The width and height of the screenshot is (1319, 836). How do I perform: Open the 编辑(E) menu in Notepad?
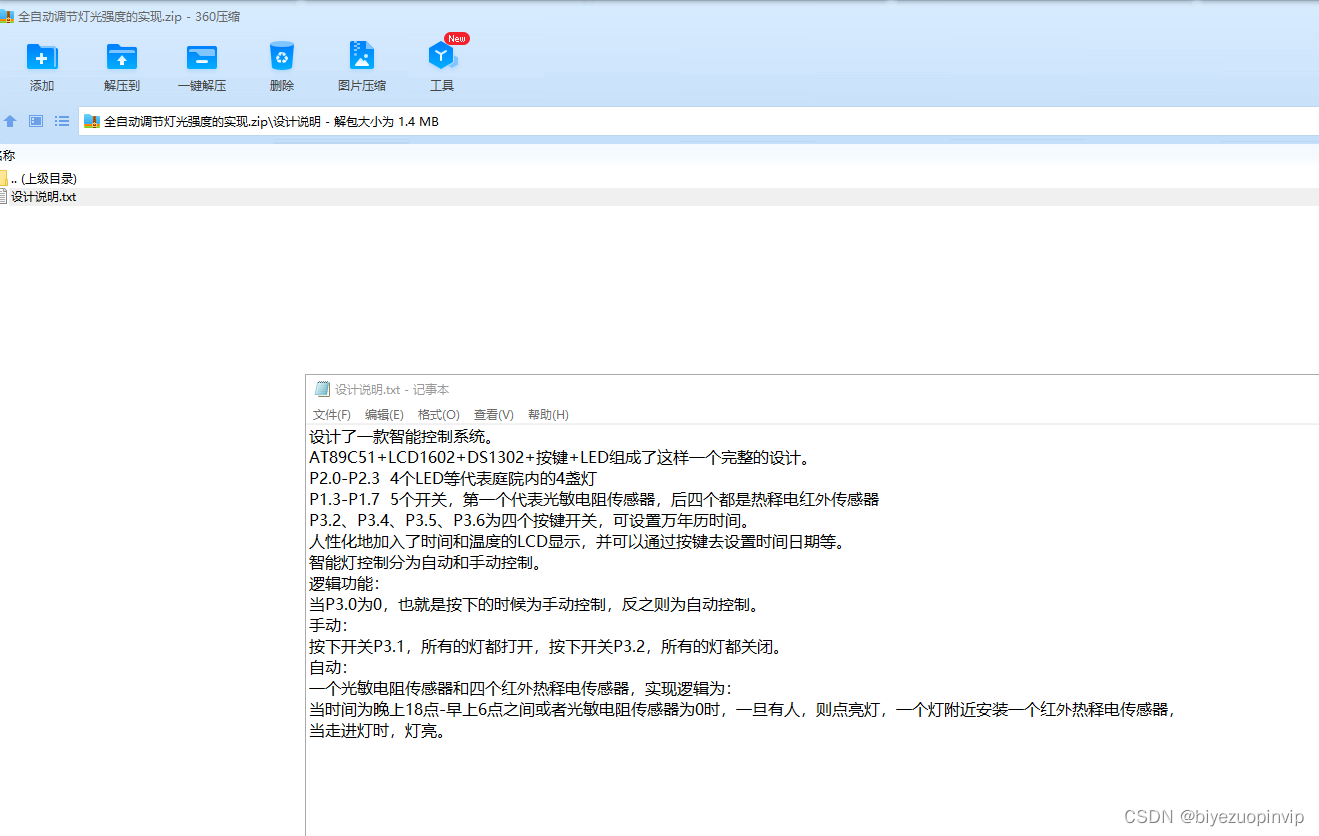pyautogui.click(x=384, y=414)
